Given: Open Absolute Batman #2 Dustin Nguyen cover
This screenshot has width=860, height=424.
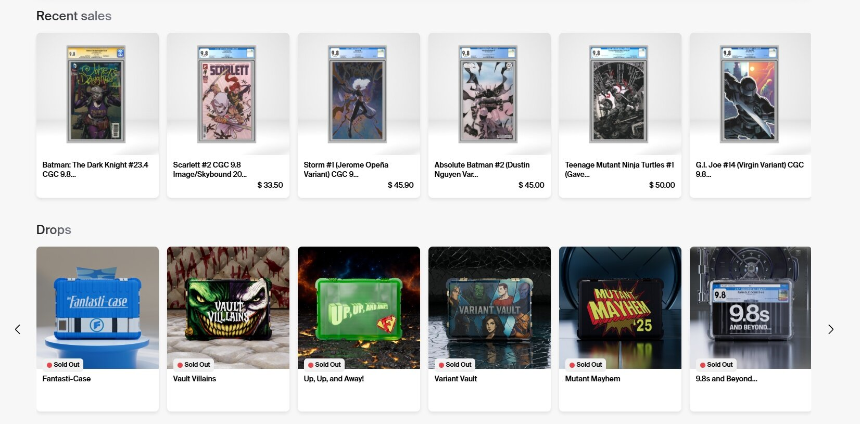Looking at the screenshot, I should click(x=488, y=94).
